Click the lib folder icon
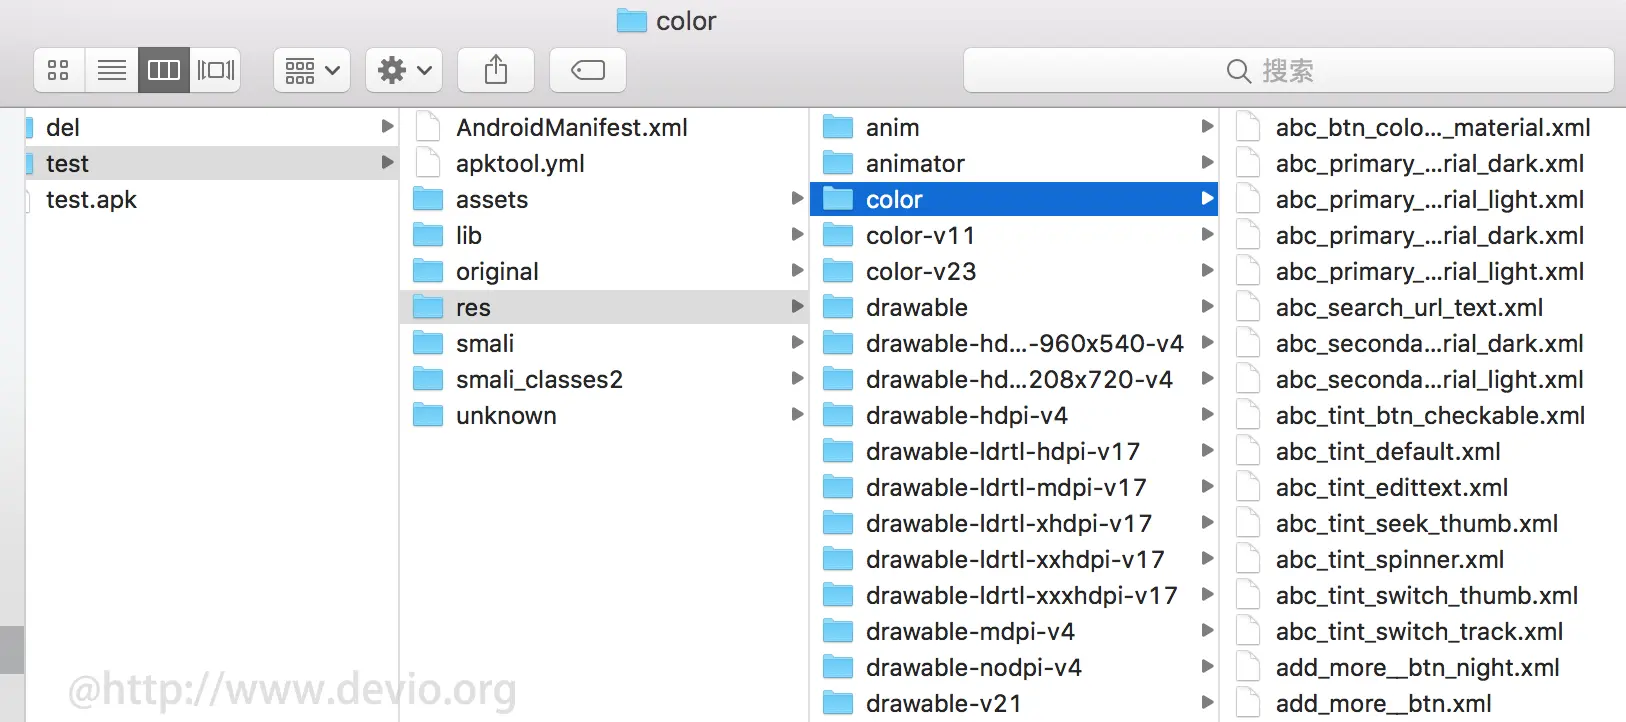 tap(428, 235)
